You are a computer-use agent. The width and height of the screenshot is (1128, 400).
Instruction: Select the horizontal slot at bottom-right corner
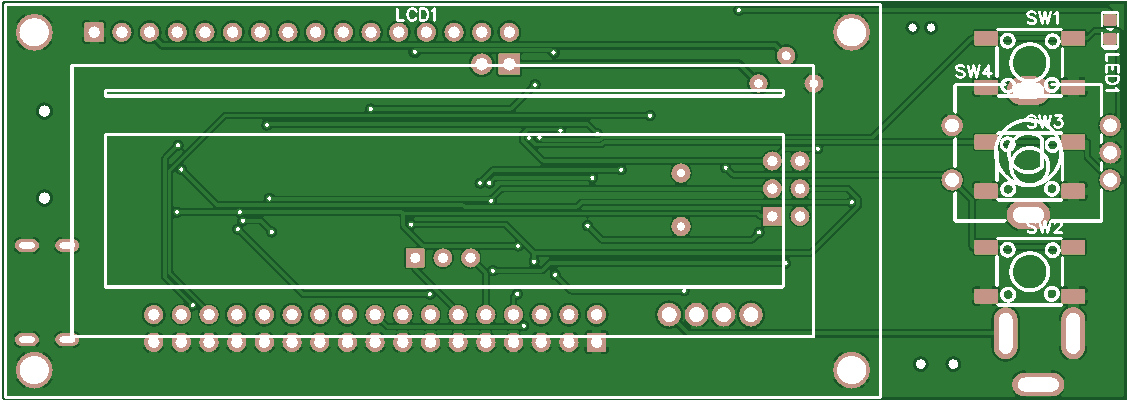1038,383
